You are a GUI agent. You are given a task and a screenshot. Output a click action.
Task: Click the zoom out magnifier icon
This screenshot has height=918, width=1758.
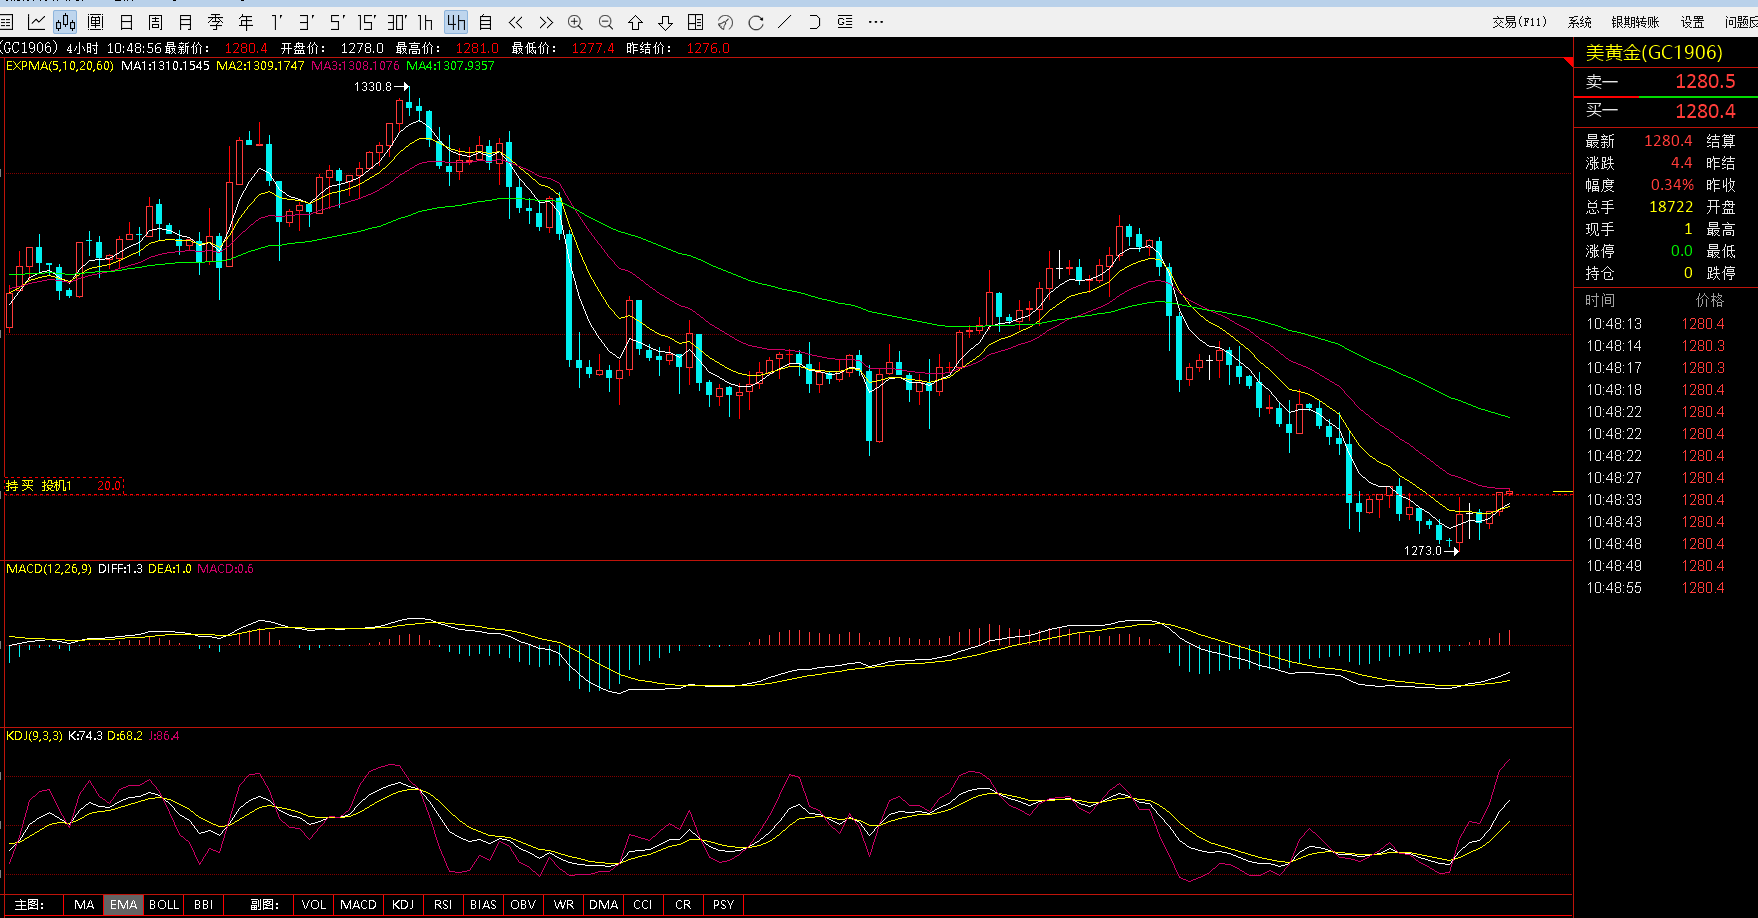(x=605, y=22)
